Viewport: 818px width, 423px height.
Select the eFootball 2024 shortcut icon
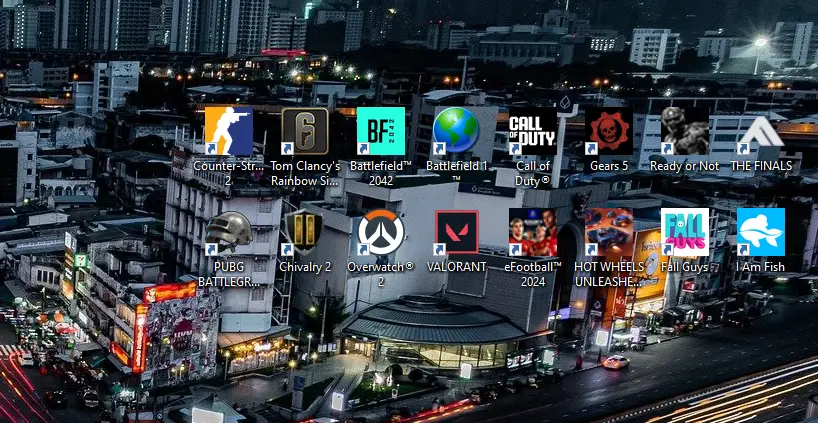click(533, 232)
